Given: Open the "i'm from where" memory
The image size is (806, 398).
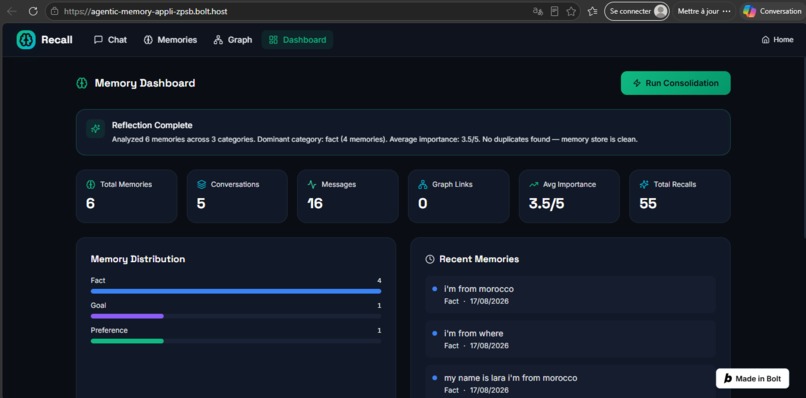Looking at the screenshot, I should (570, 339).
